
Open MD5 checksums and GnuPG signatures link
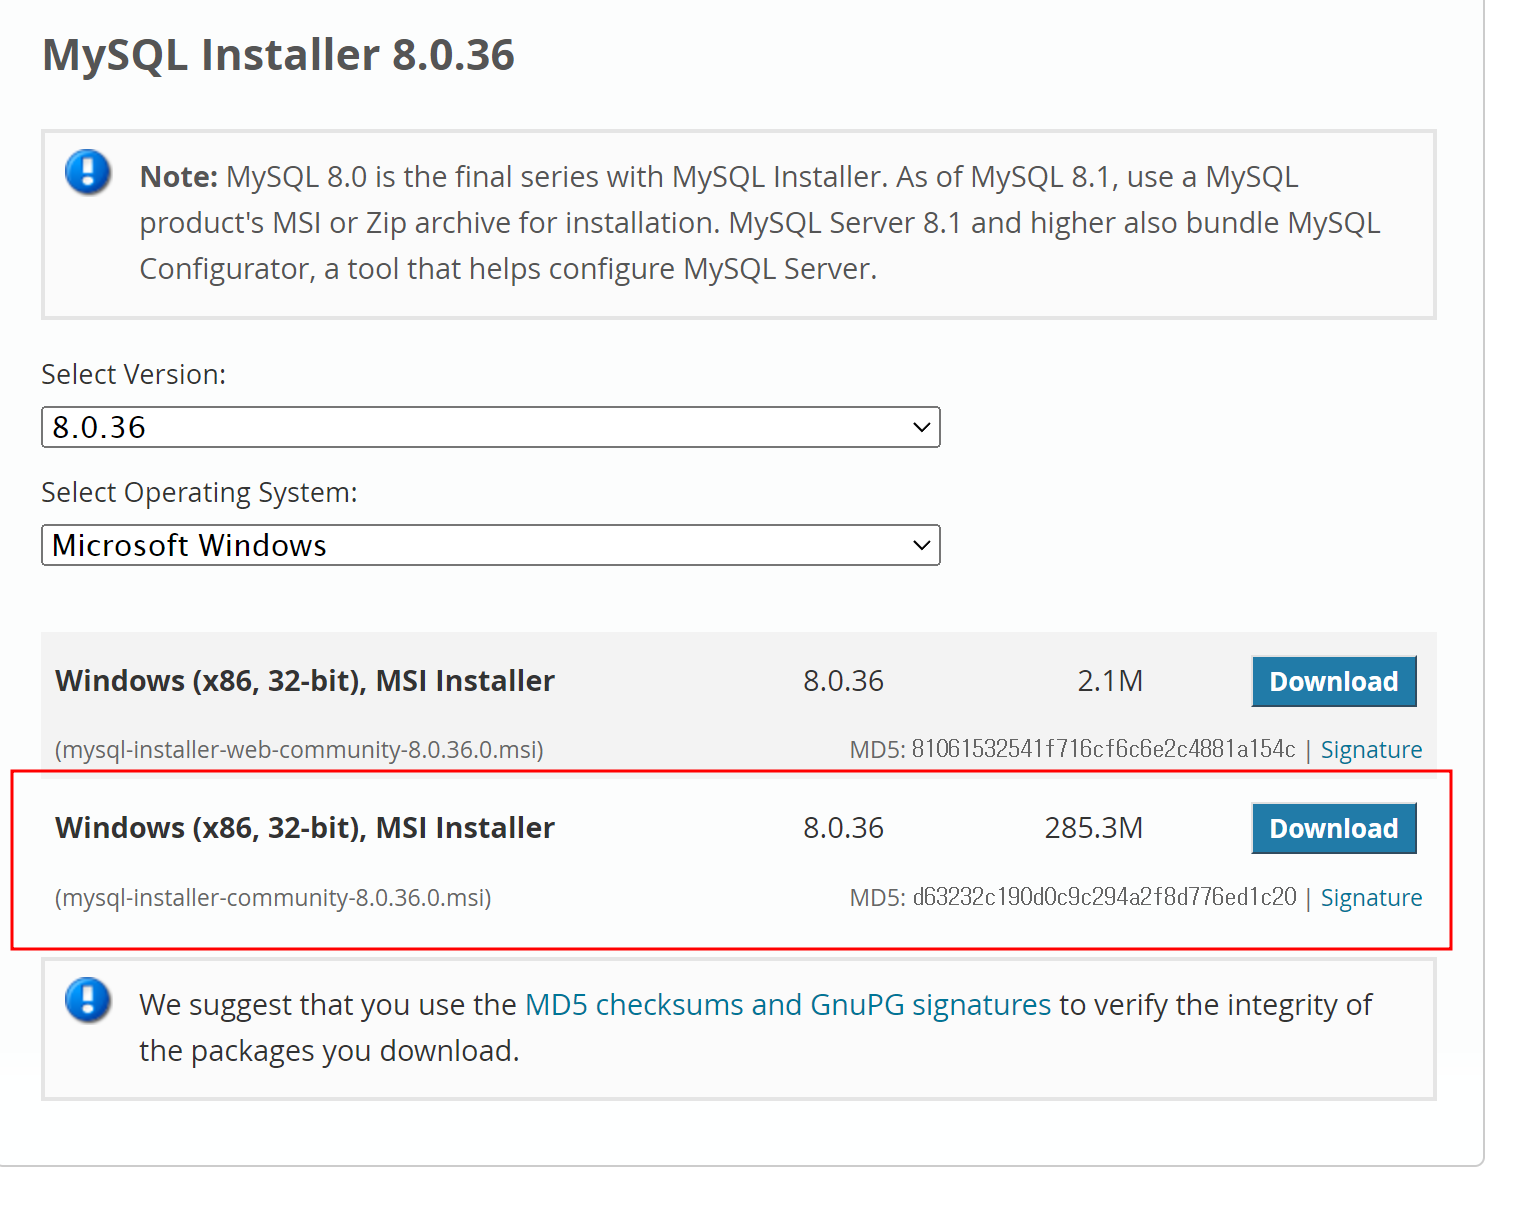(788, 1004)
